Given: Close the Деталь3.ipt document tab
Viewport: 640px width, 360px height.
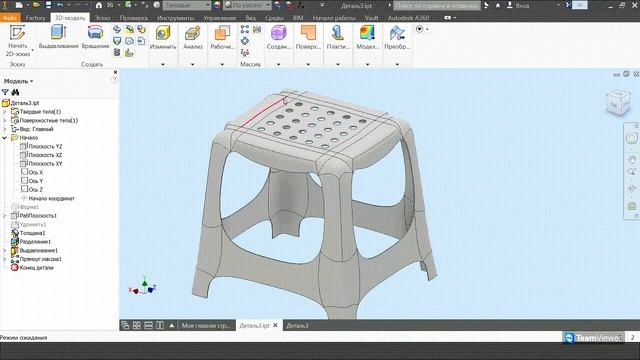Looking at the screenshot, I should click(276, 325).
